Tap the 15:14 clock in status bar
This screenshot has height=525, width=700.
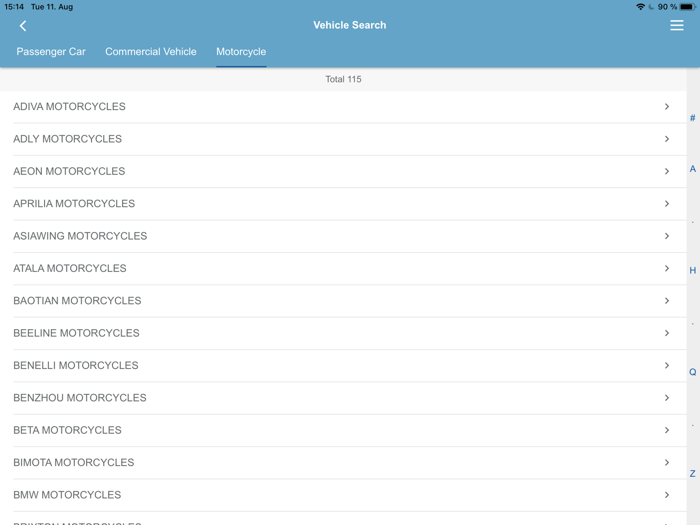(x=14, y=7)
